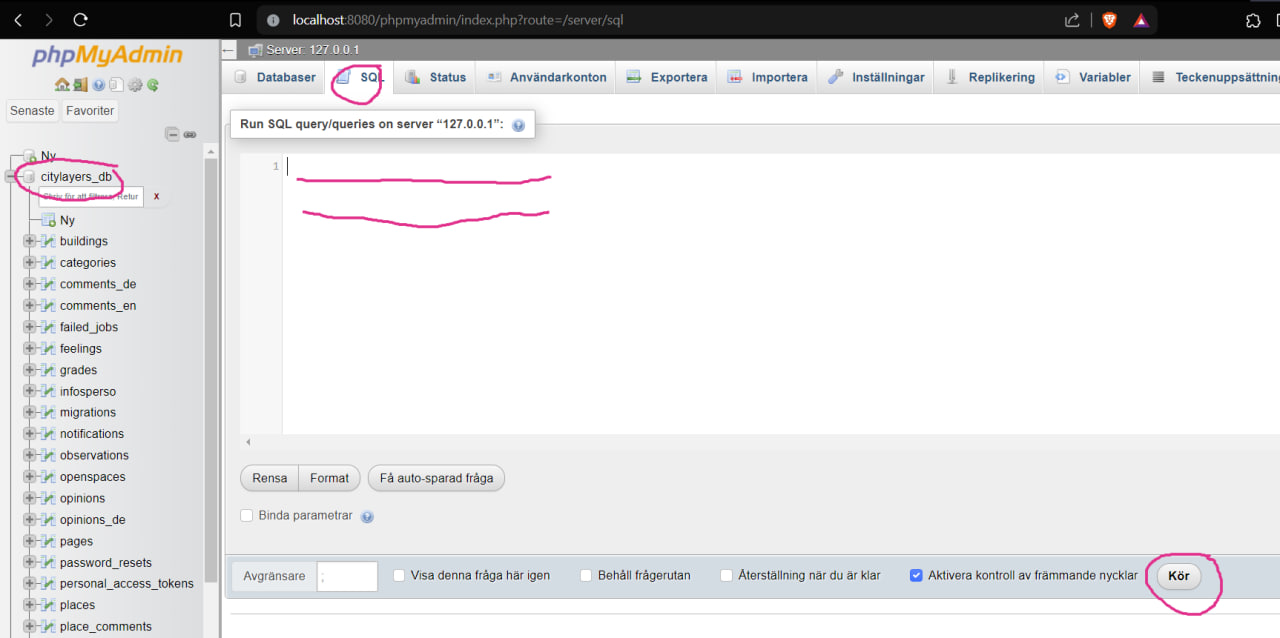
Task: Expand the comments_en table node
Action: 29,306
